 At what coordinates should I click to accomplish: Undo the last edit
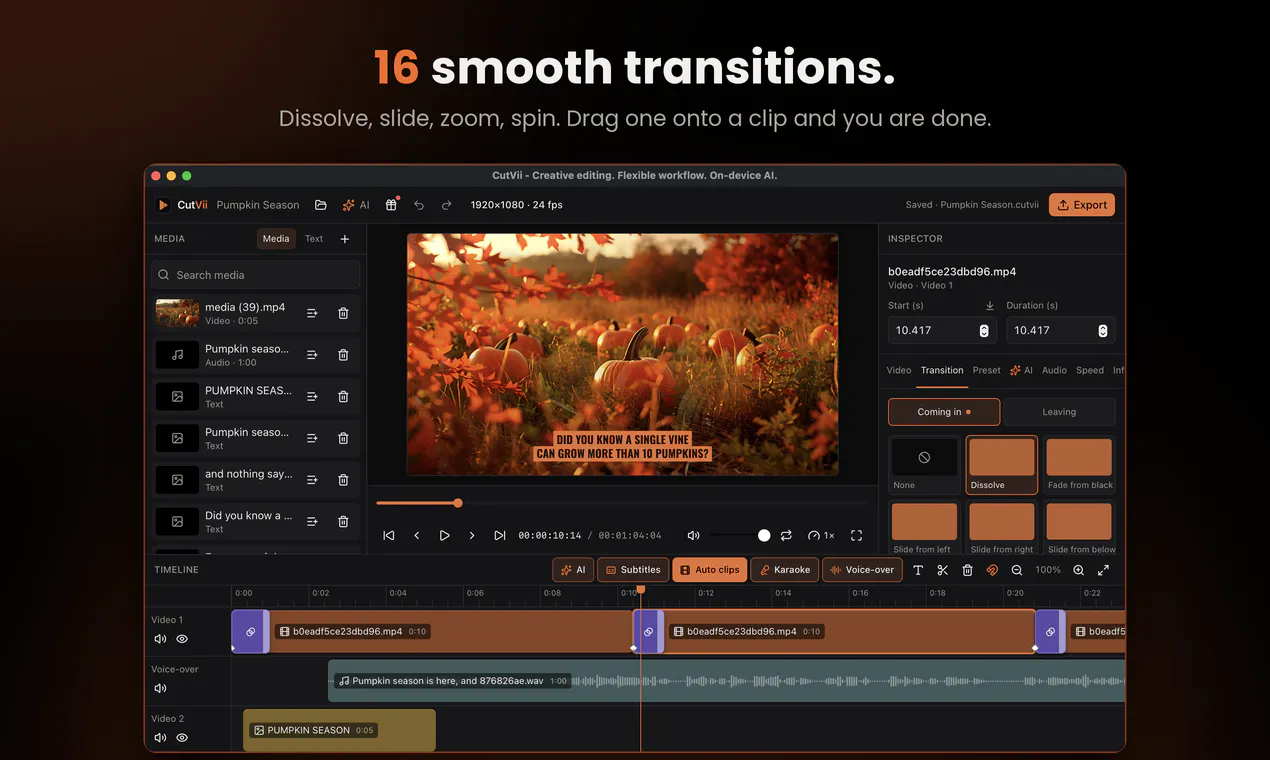pos(419,205)
